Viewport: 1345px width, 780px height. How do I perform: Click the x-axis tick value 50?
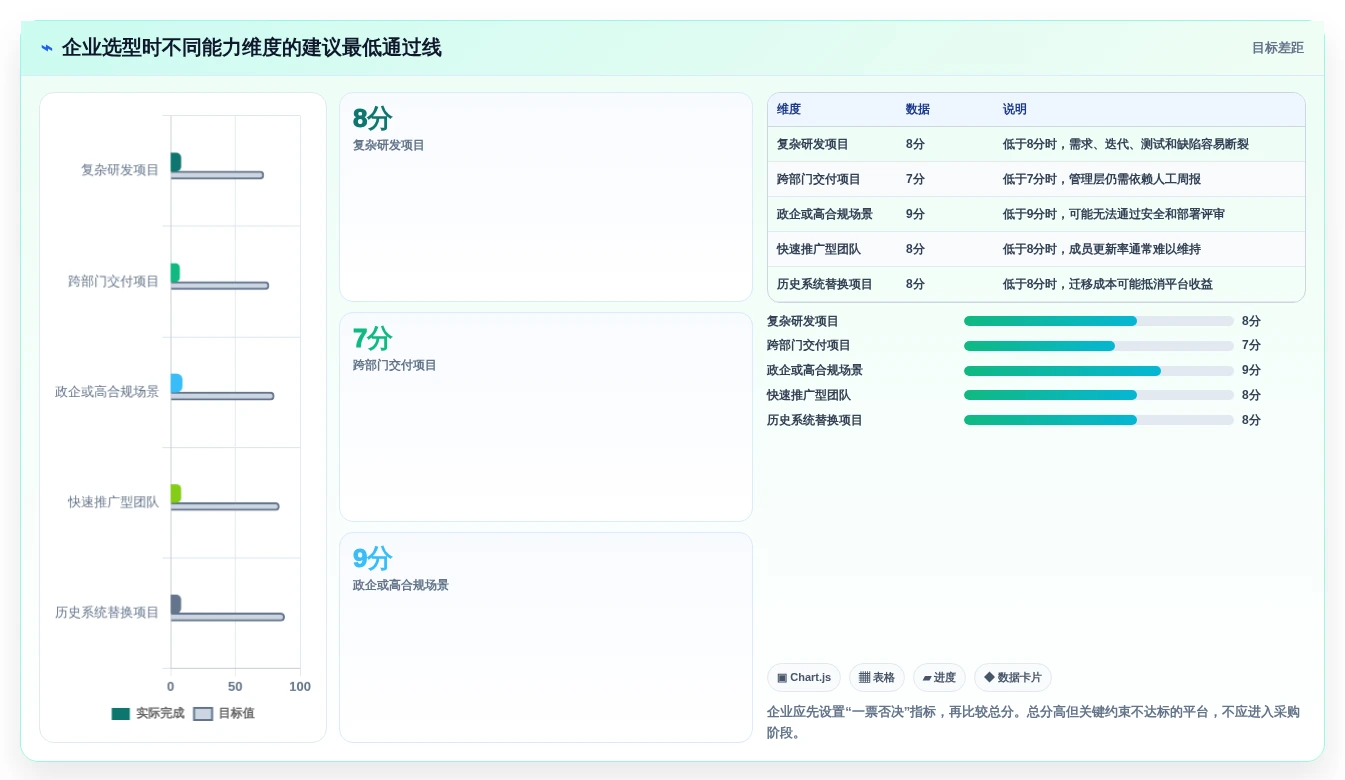[x=235, y=687]
